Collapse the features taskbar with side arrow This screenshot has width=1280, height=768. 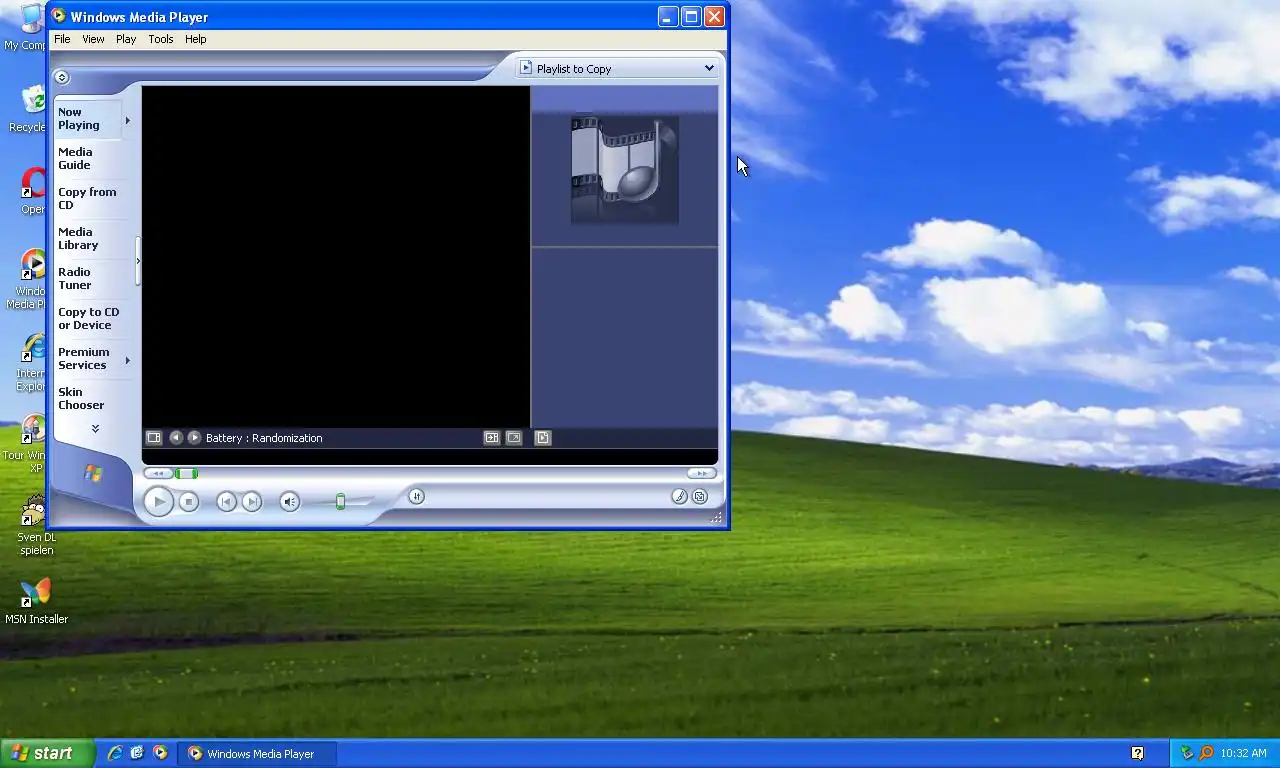click(x=137, y=261)
